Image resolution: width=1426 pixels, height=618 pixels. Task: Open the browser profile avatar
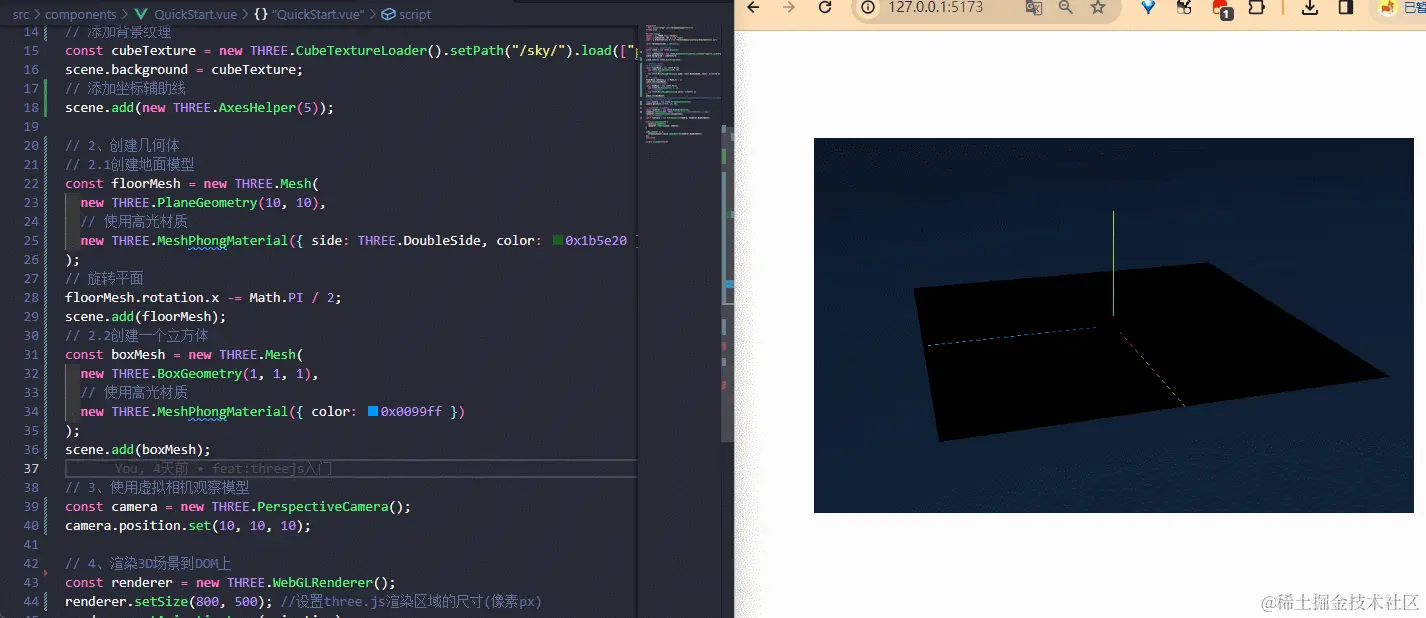pyautogui.click(x=1387, y=8)
